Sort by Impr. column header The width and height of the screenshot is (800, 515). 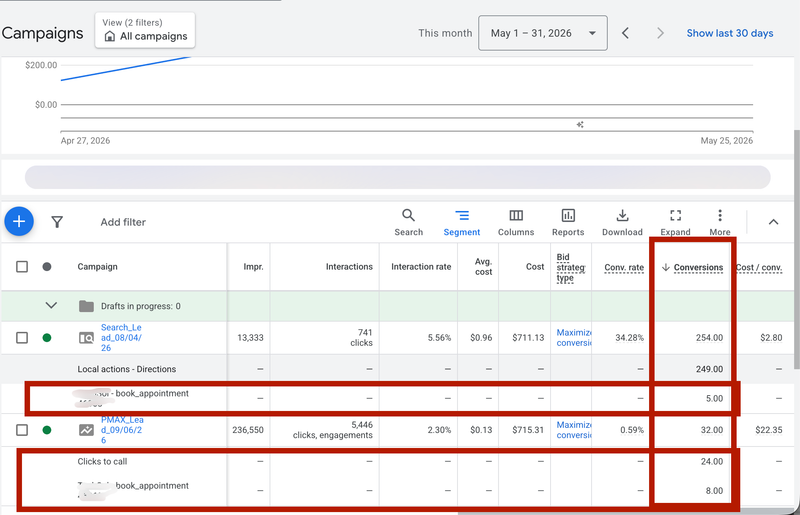point(253,266)
